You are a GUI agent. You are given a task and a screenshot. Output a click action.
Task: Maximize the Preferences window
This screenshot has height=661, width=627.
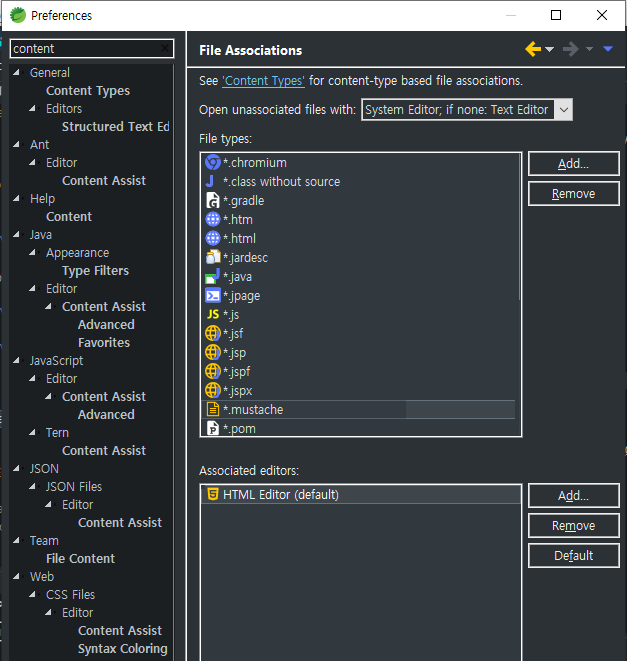tap(556, 15)
